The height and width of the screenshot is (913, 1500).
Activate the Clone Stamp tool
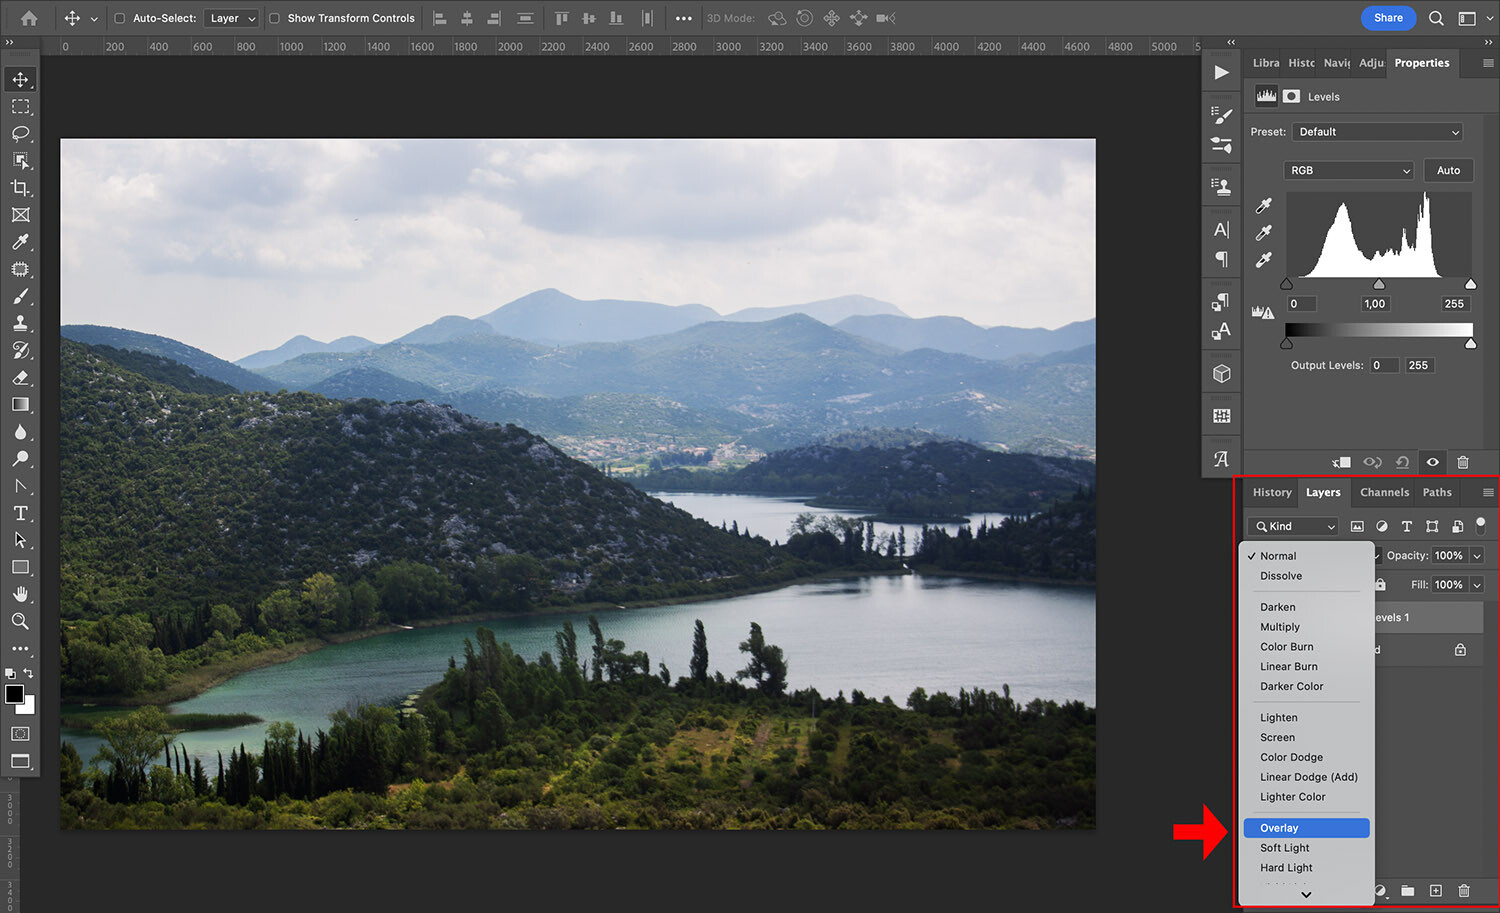20,322
